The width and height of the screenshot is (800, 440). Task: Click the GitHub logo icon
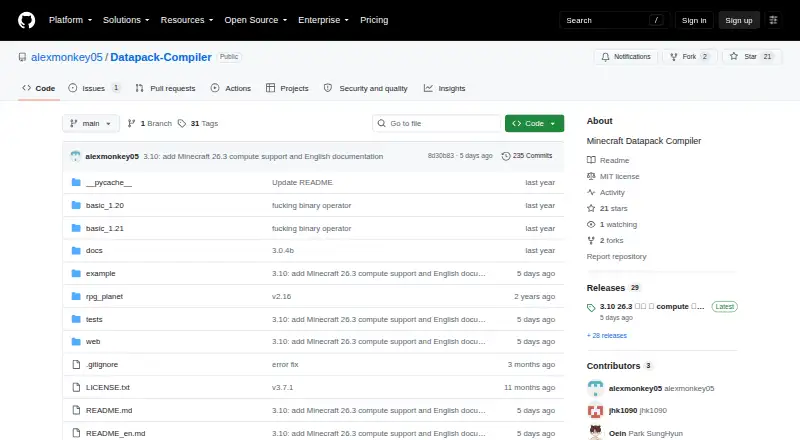(x=27, y=20)
